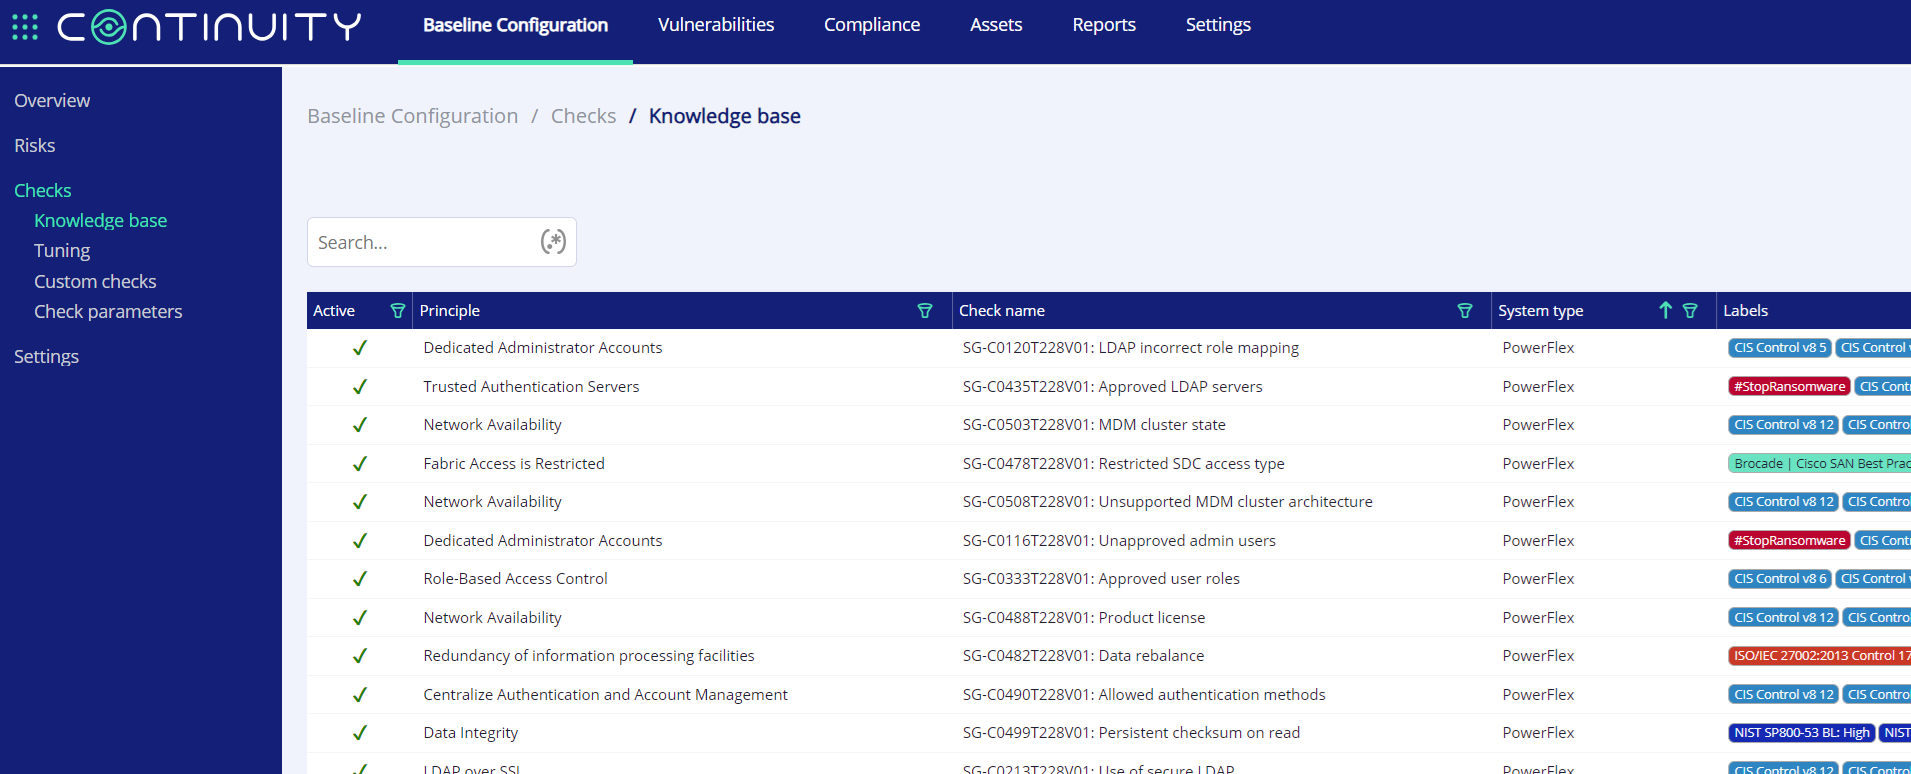Sort by the System type column header
Image resolution: width=1911 pixels, height=774 pixels.
[x=1541, y=311]
